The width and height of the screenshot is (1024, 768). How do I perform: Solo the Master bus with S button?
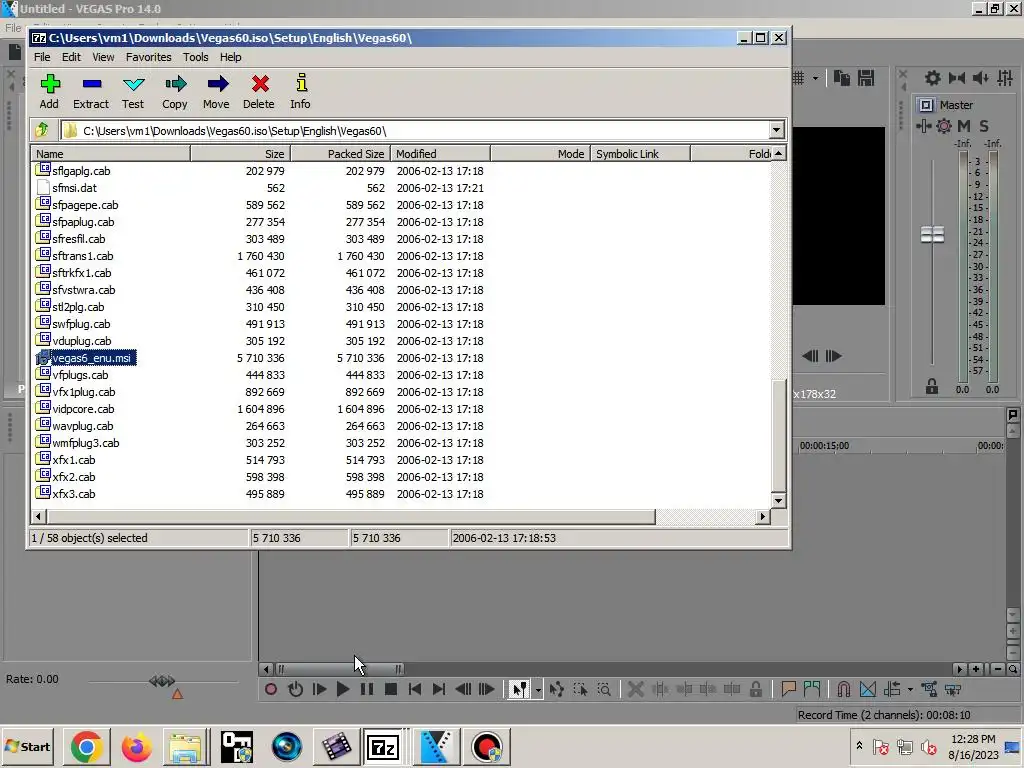click(984, 126)
